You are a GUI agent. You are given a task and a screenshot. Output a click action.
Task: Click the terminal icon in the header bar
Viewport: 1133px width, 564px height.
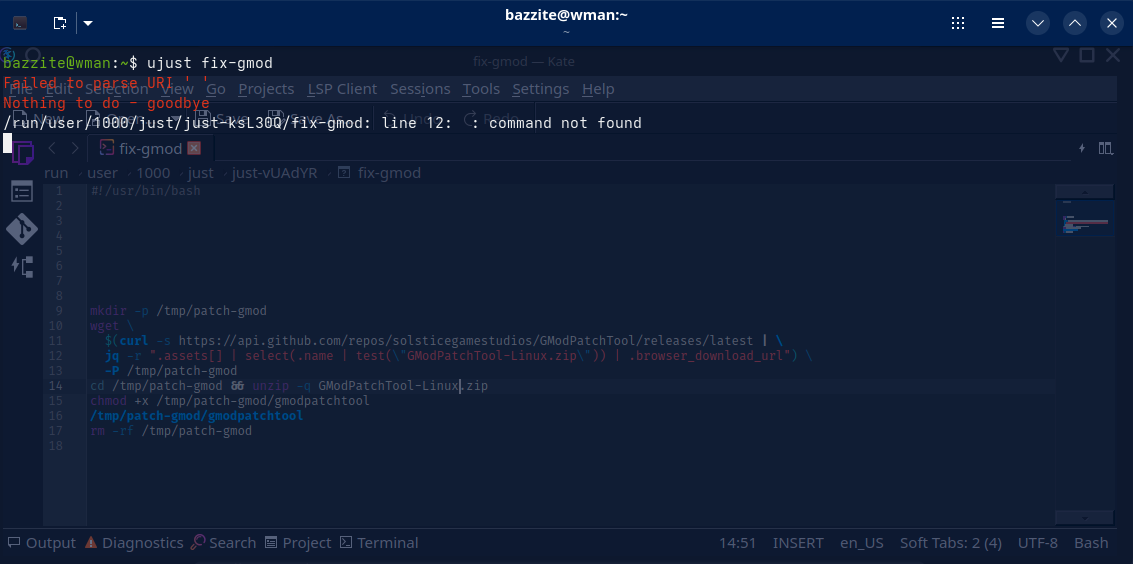coord(20,23)
